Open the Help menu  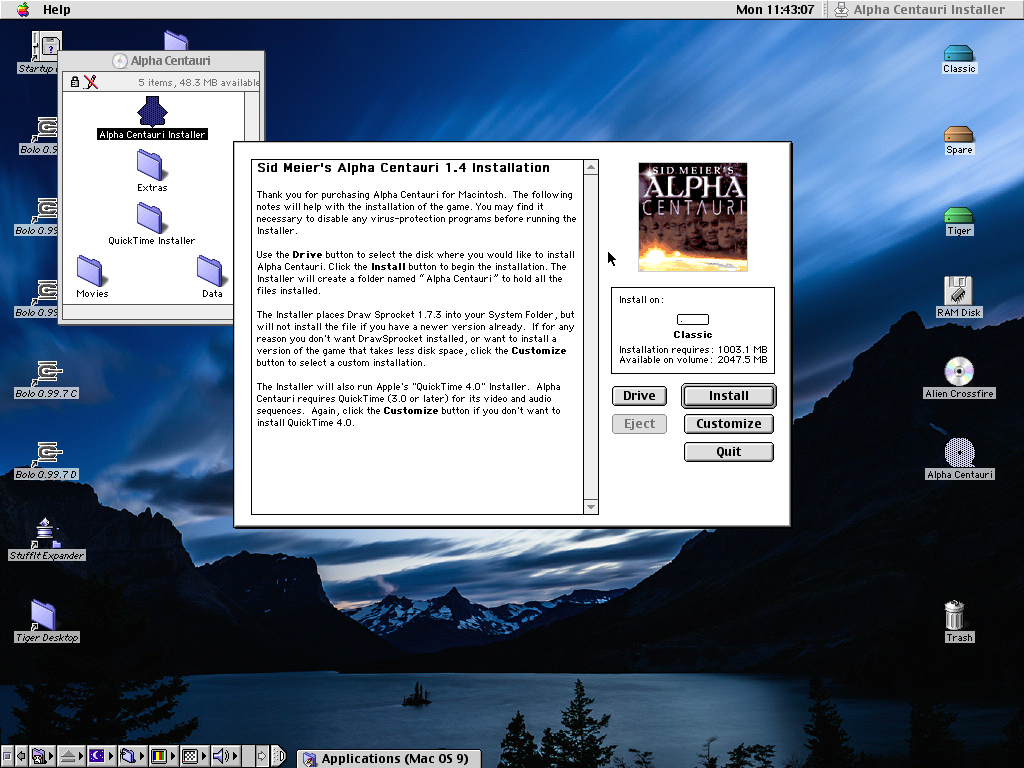coord(57,10)
